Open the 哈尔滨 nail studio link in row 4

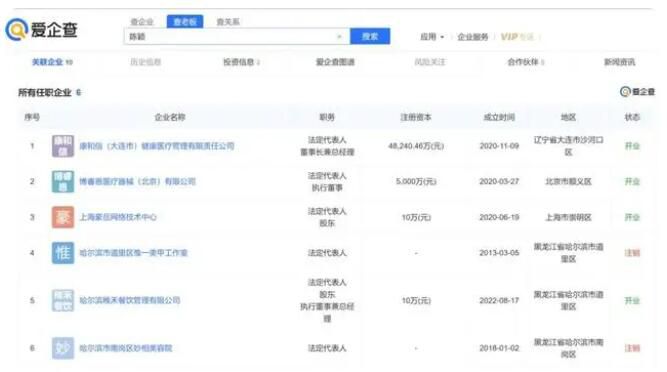pyautogui.click(x=134, y=253)
